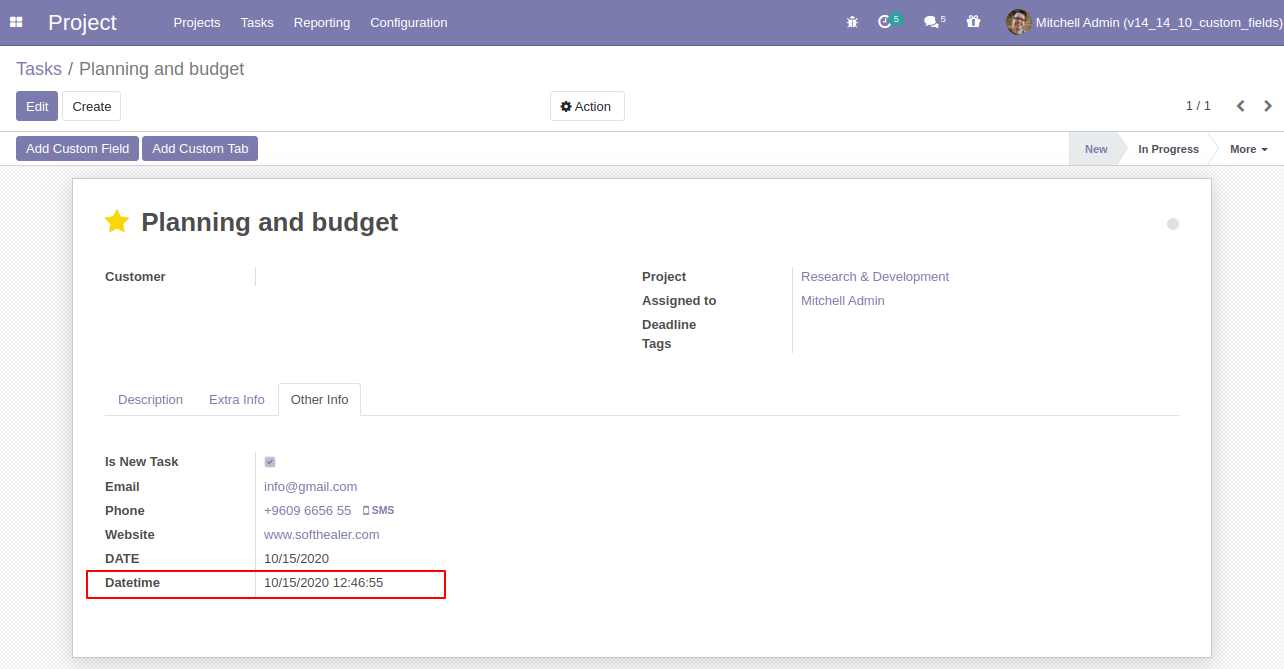Open the Description tab
This screenshot has width=1284, height=669.
(x=150, y=400)
